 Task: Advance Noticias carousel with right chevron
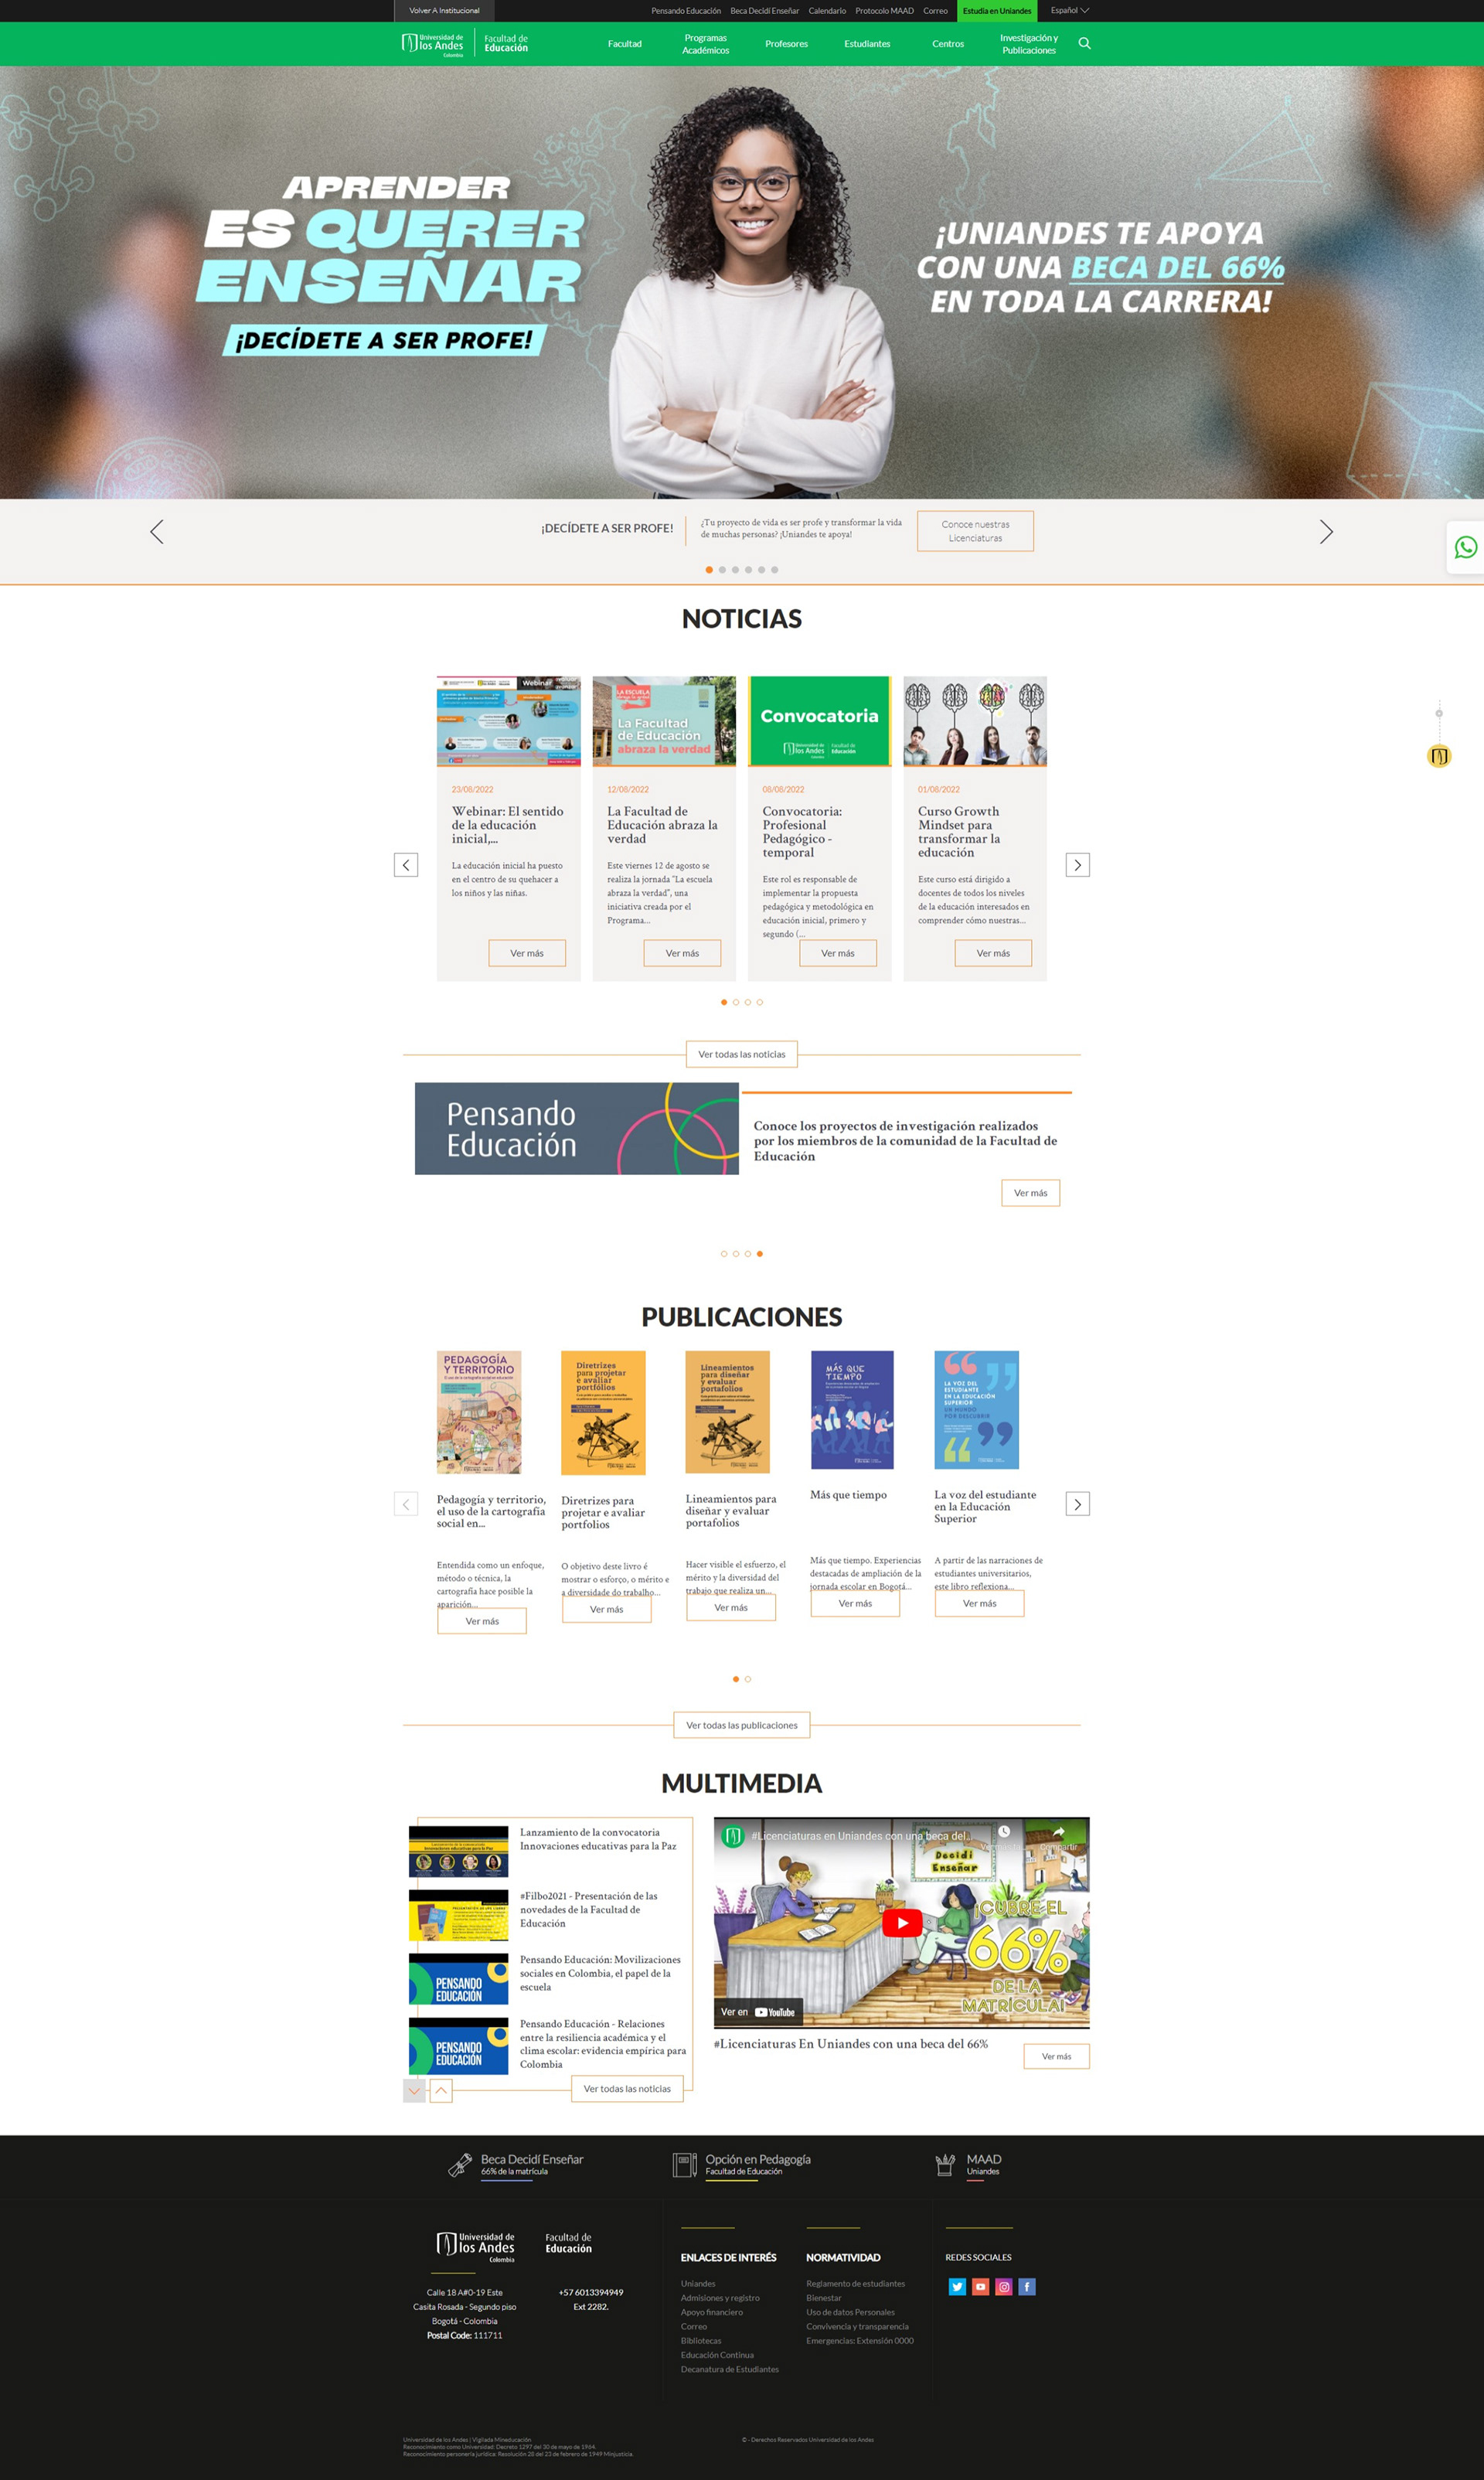tap(1077, 865)
